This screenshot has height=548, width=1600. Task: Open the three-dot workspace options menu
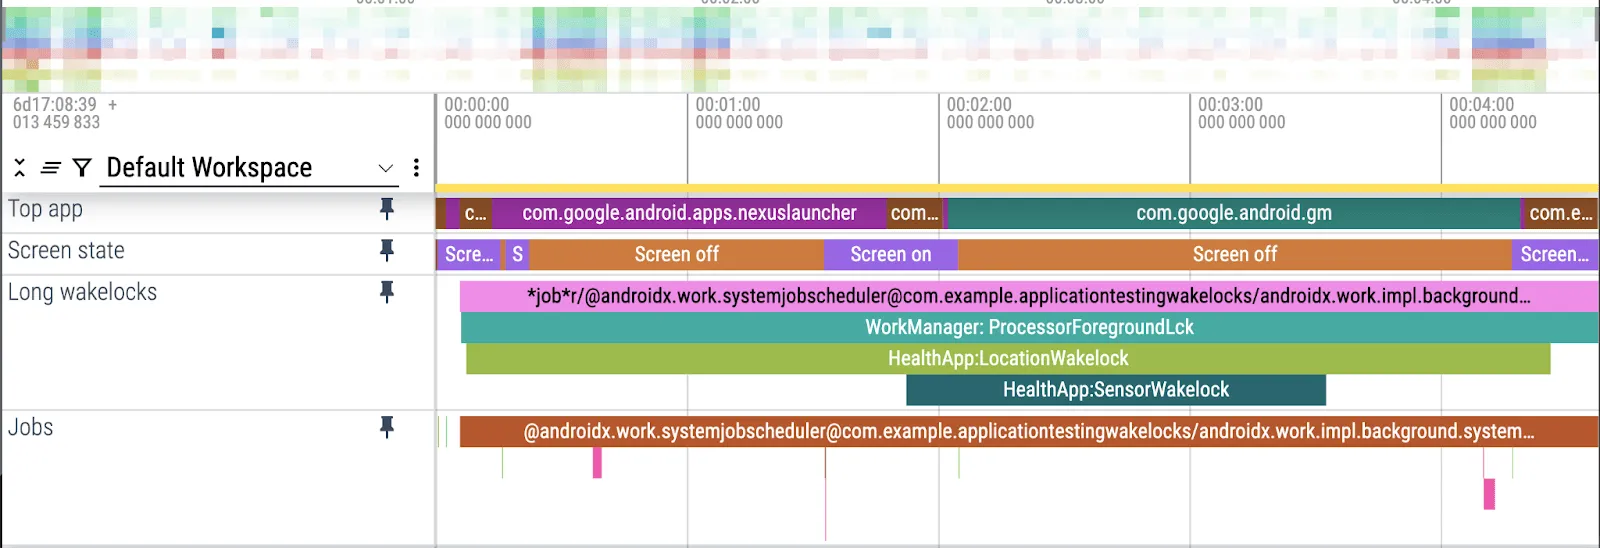coord(416,167)
